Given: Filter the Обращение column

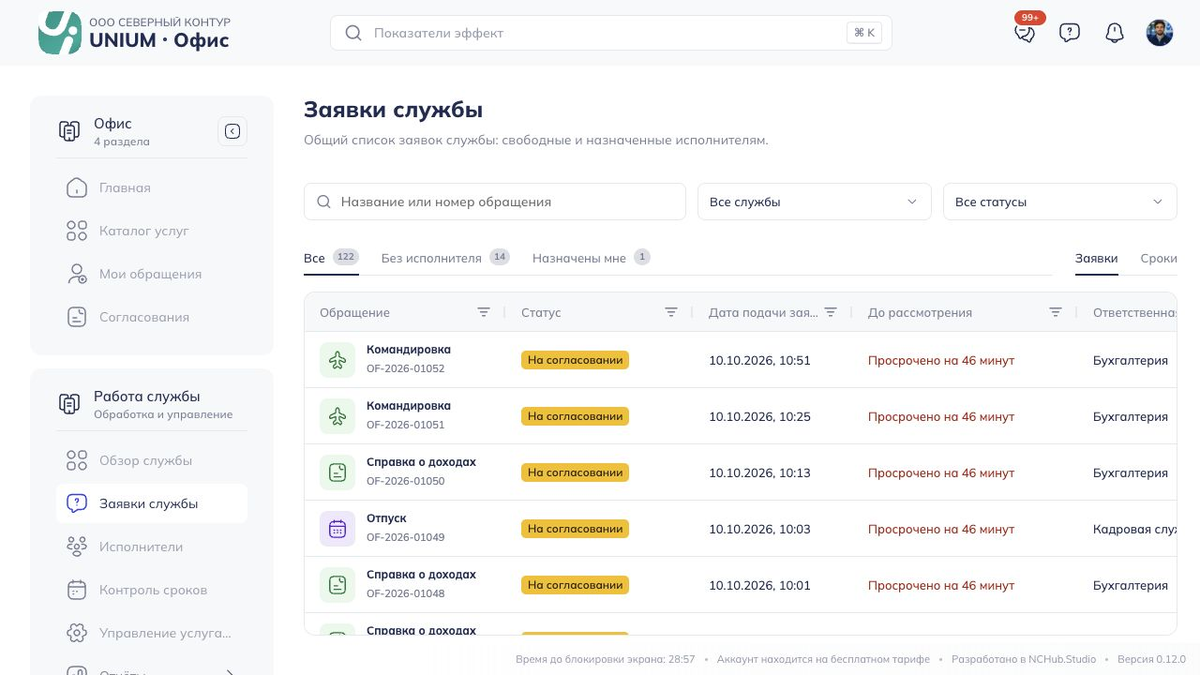Looking at the screenshot, I should tap(484, 312).
